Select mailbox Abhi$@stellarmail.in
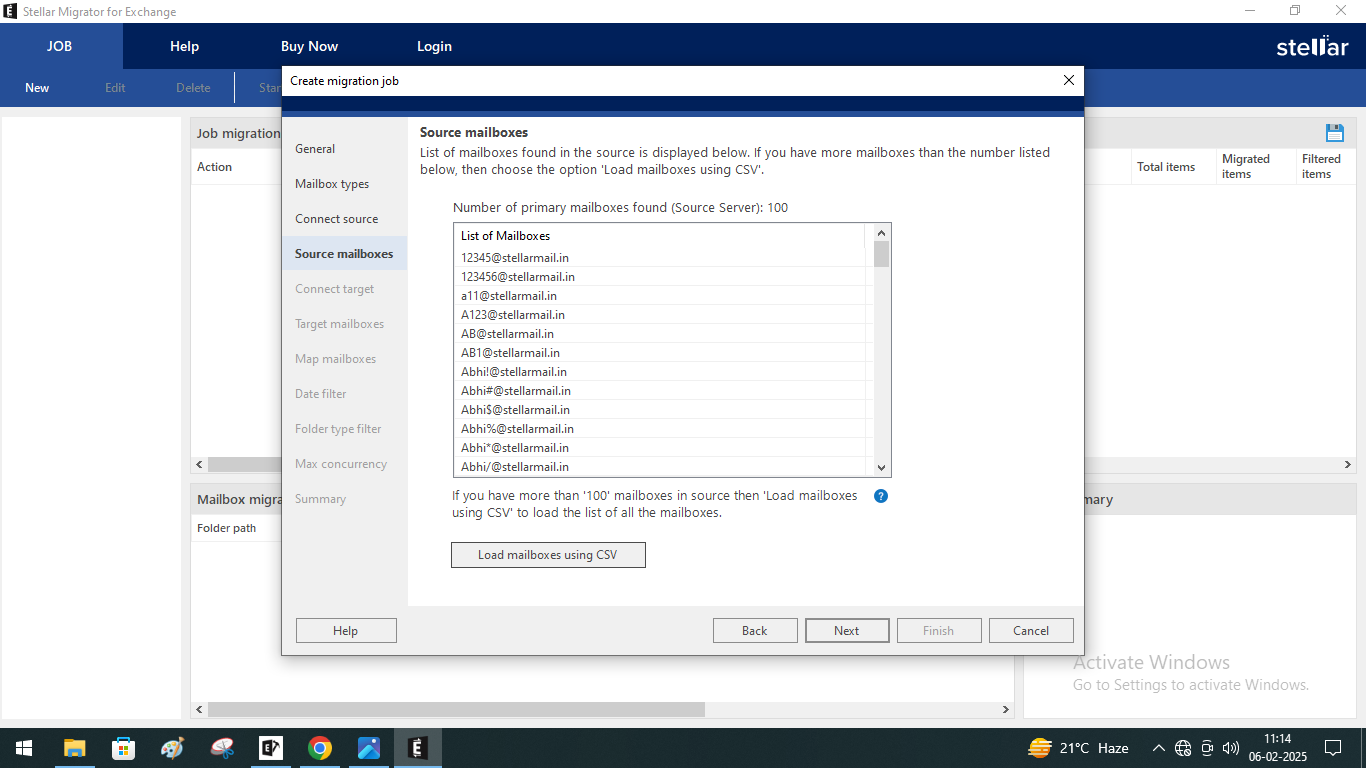The height and width of the screenshot is (768, 1366). click(662, 410)
